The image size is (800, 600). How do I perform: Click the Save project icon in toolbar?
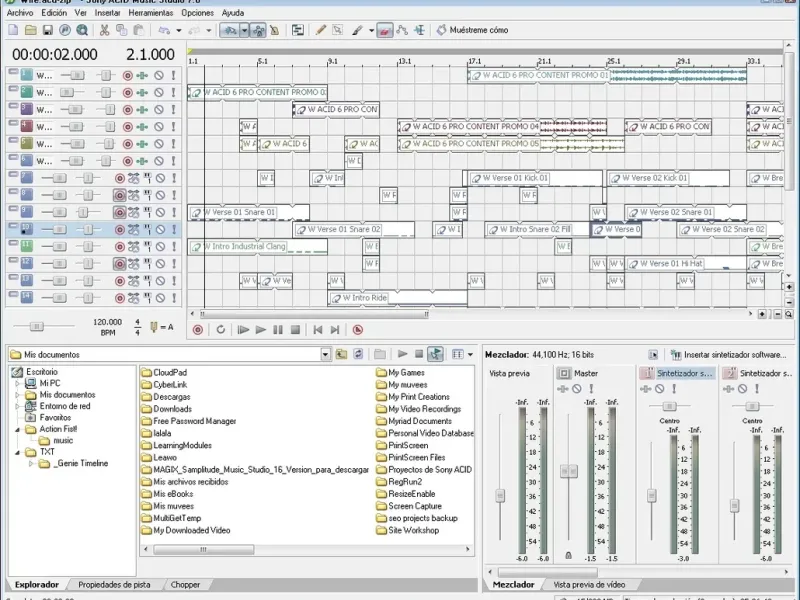pos(47,31)
